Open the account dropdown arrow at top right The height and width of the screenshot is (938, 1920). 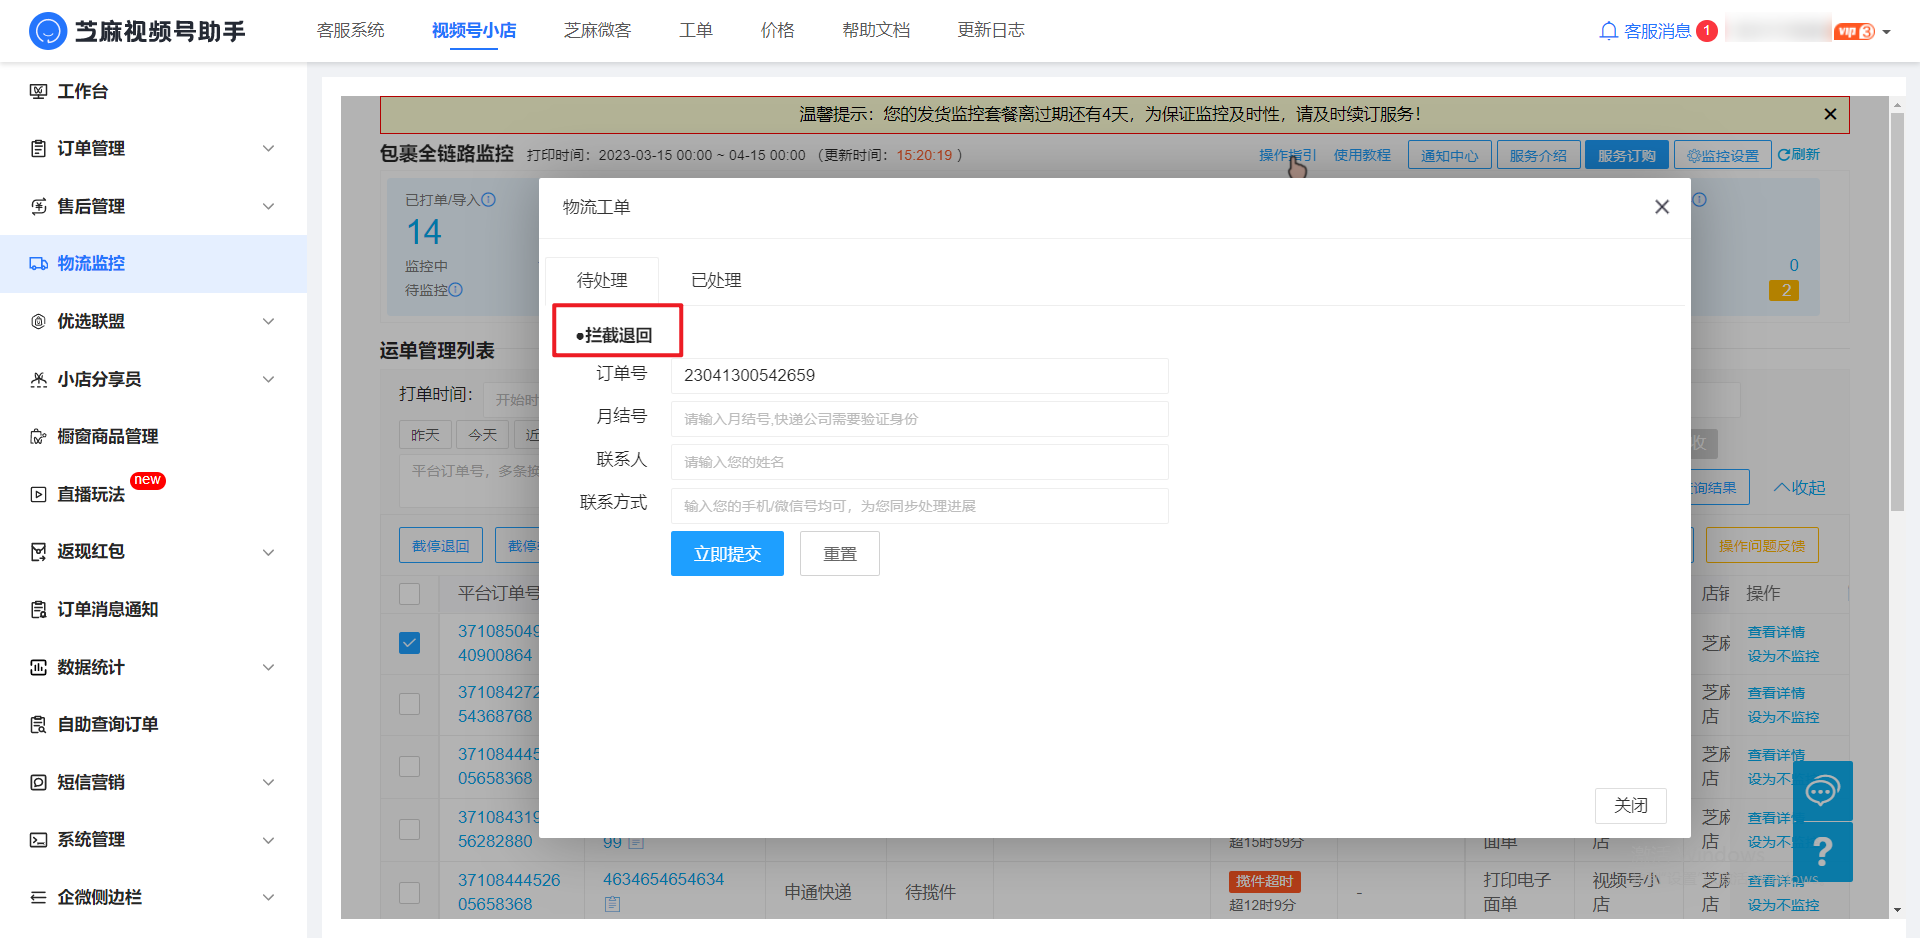pyautogui.click(x=1887, y=32)
